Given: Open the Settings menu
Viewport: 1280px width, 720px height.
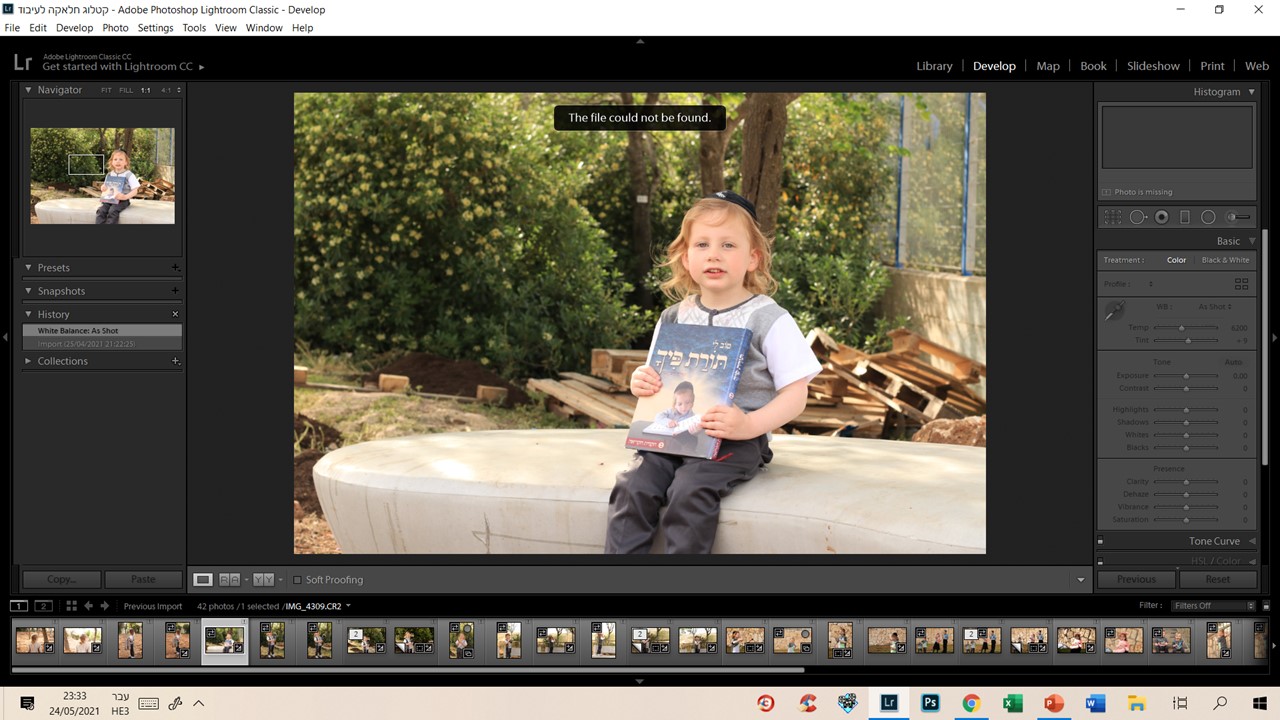Looking at the screenshot, I should point(155,28).
